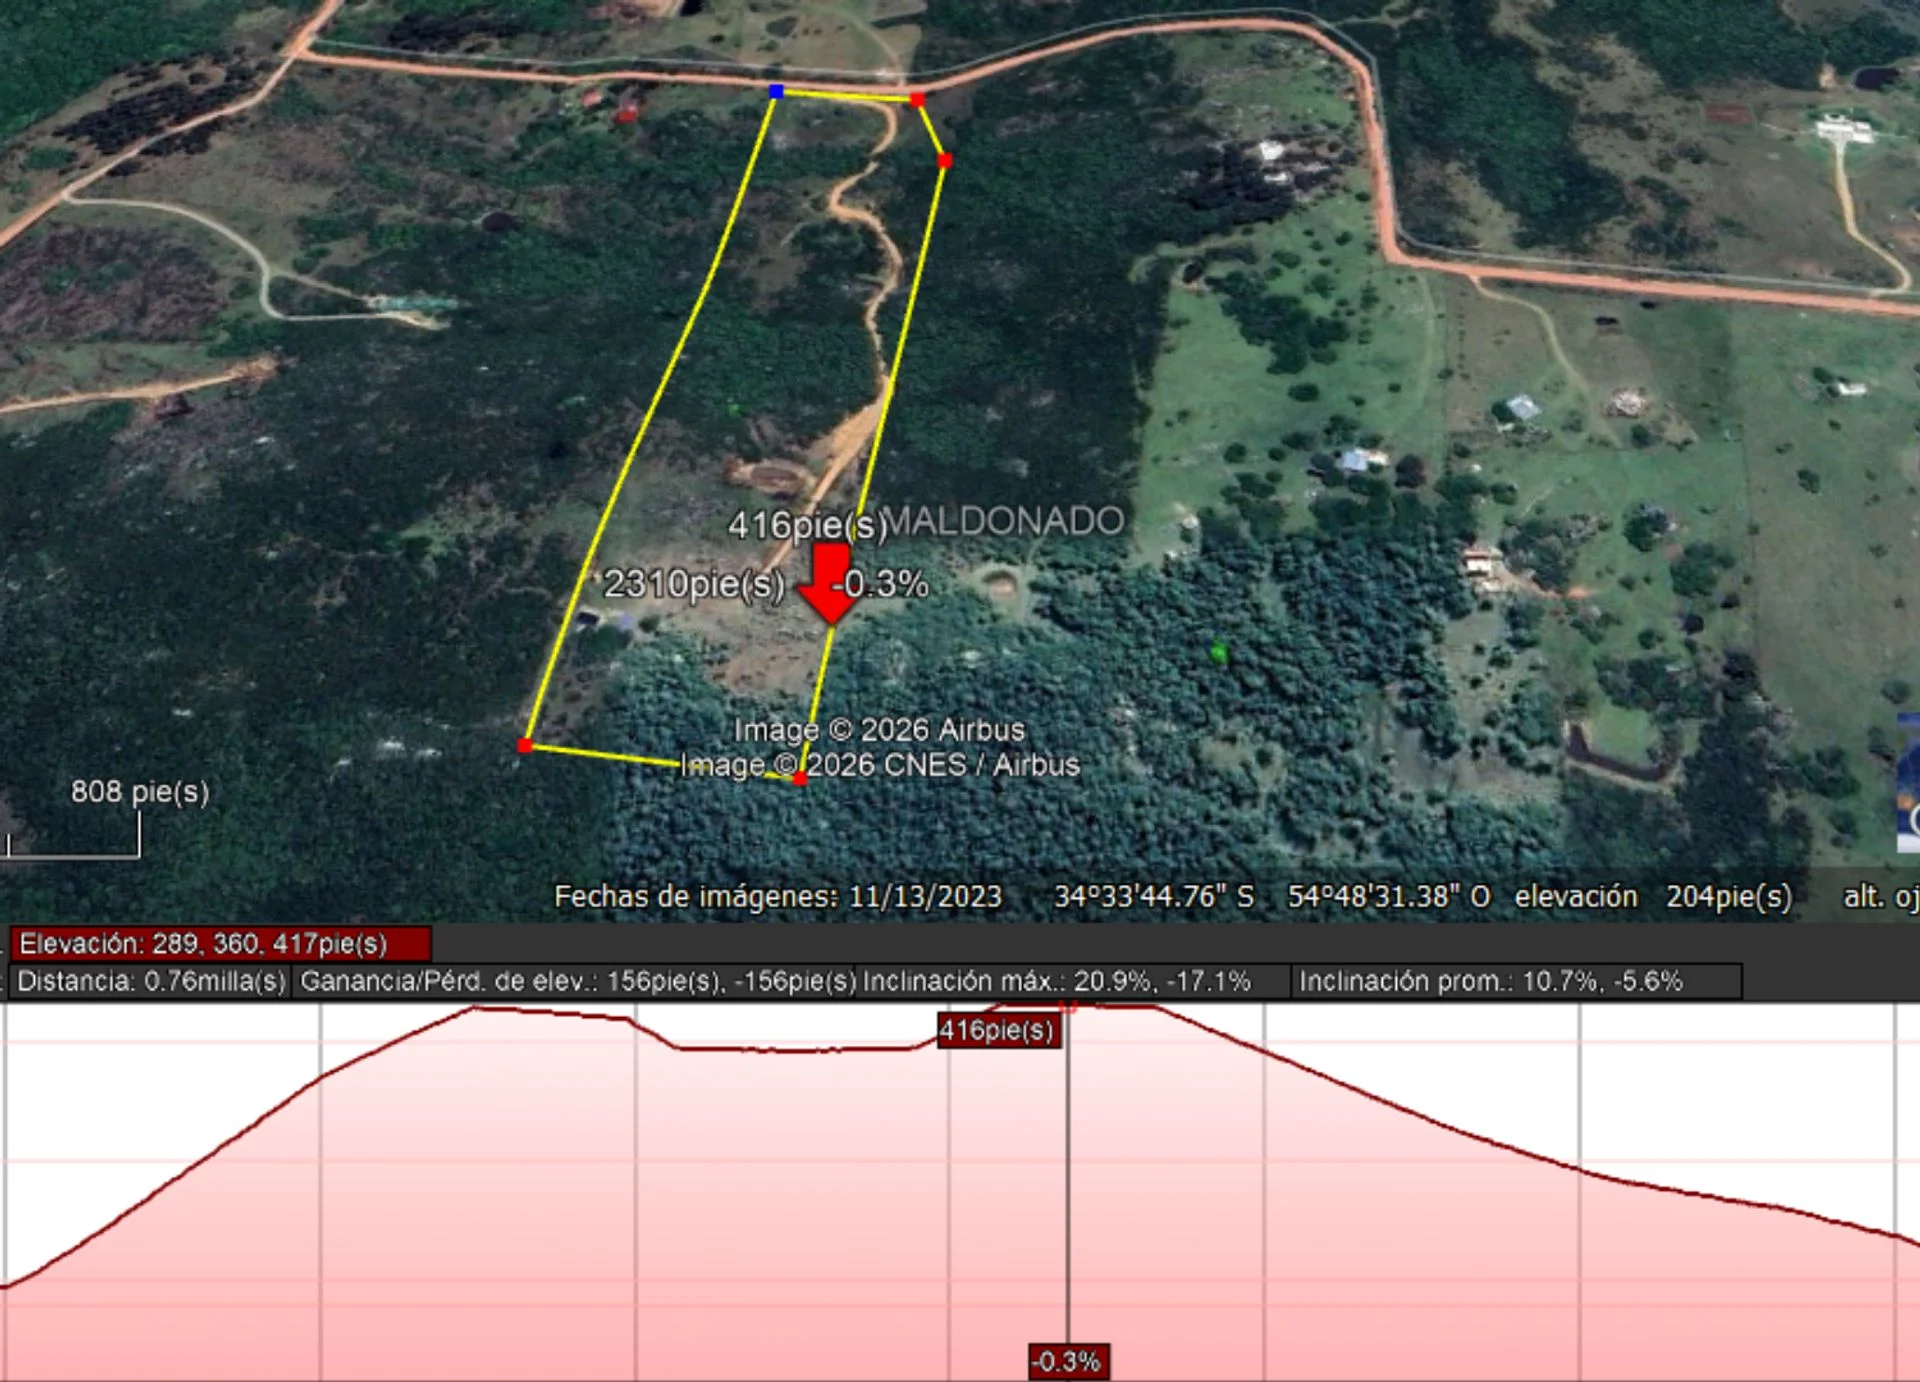Viewport: 1920px width, 1382px height.
Task: Select the Ganancia/Pérd. de elev. stat
Action: point(577,981)
